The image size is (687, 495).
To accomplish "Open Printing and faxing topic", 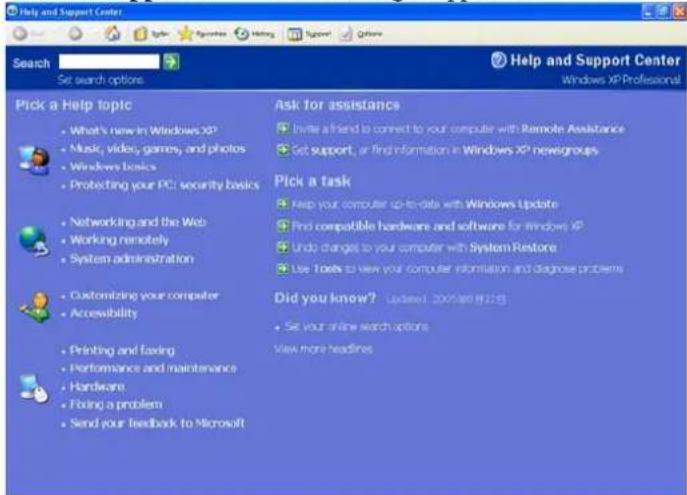I will 122,350.
